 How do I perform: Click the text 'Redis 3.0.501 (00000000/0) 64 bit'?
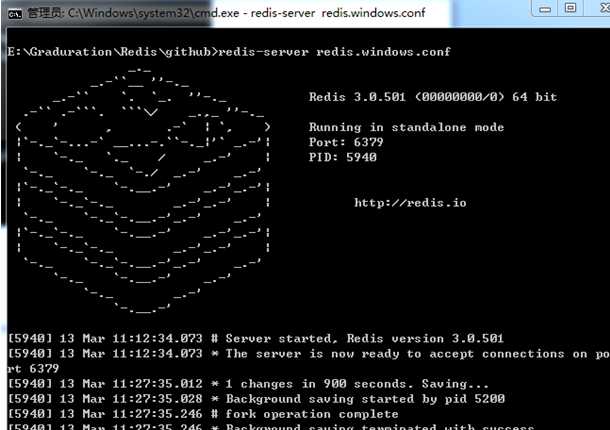click(433, 97)
